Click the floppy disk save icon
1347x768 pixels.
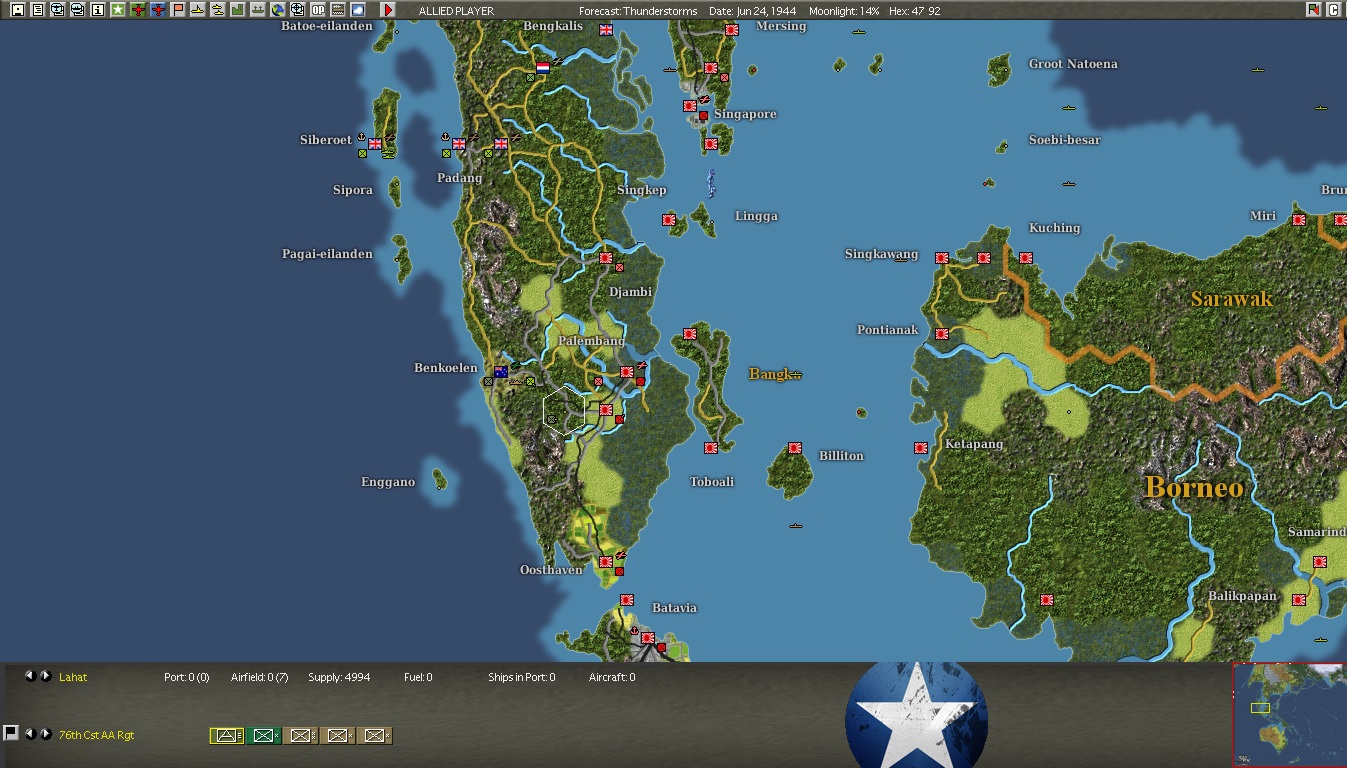[x=17, y=10]
